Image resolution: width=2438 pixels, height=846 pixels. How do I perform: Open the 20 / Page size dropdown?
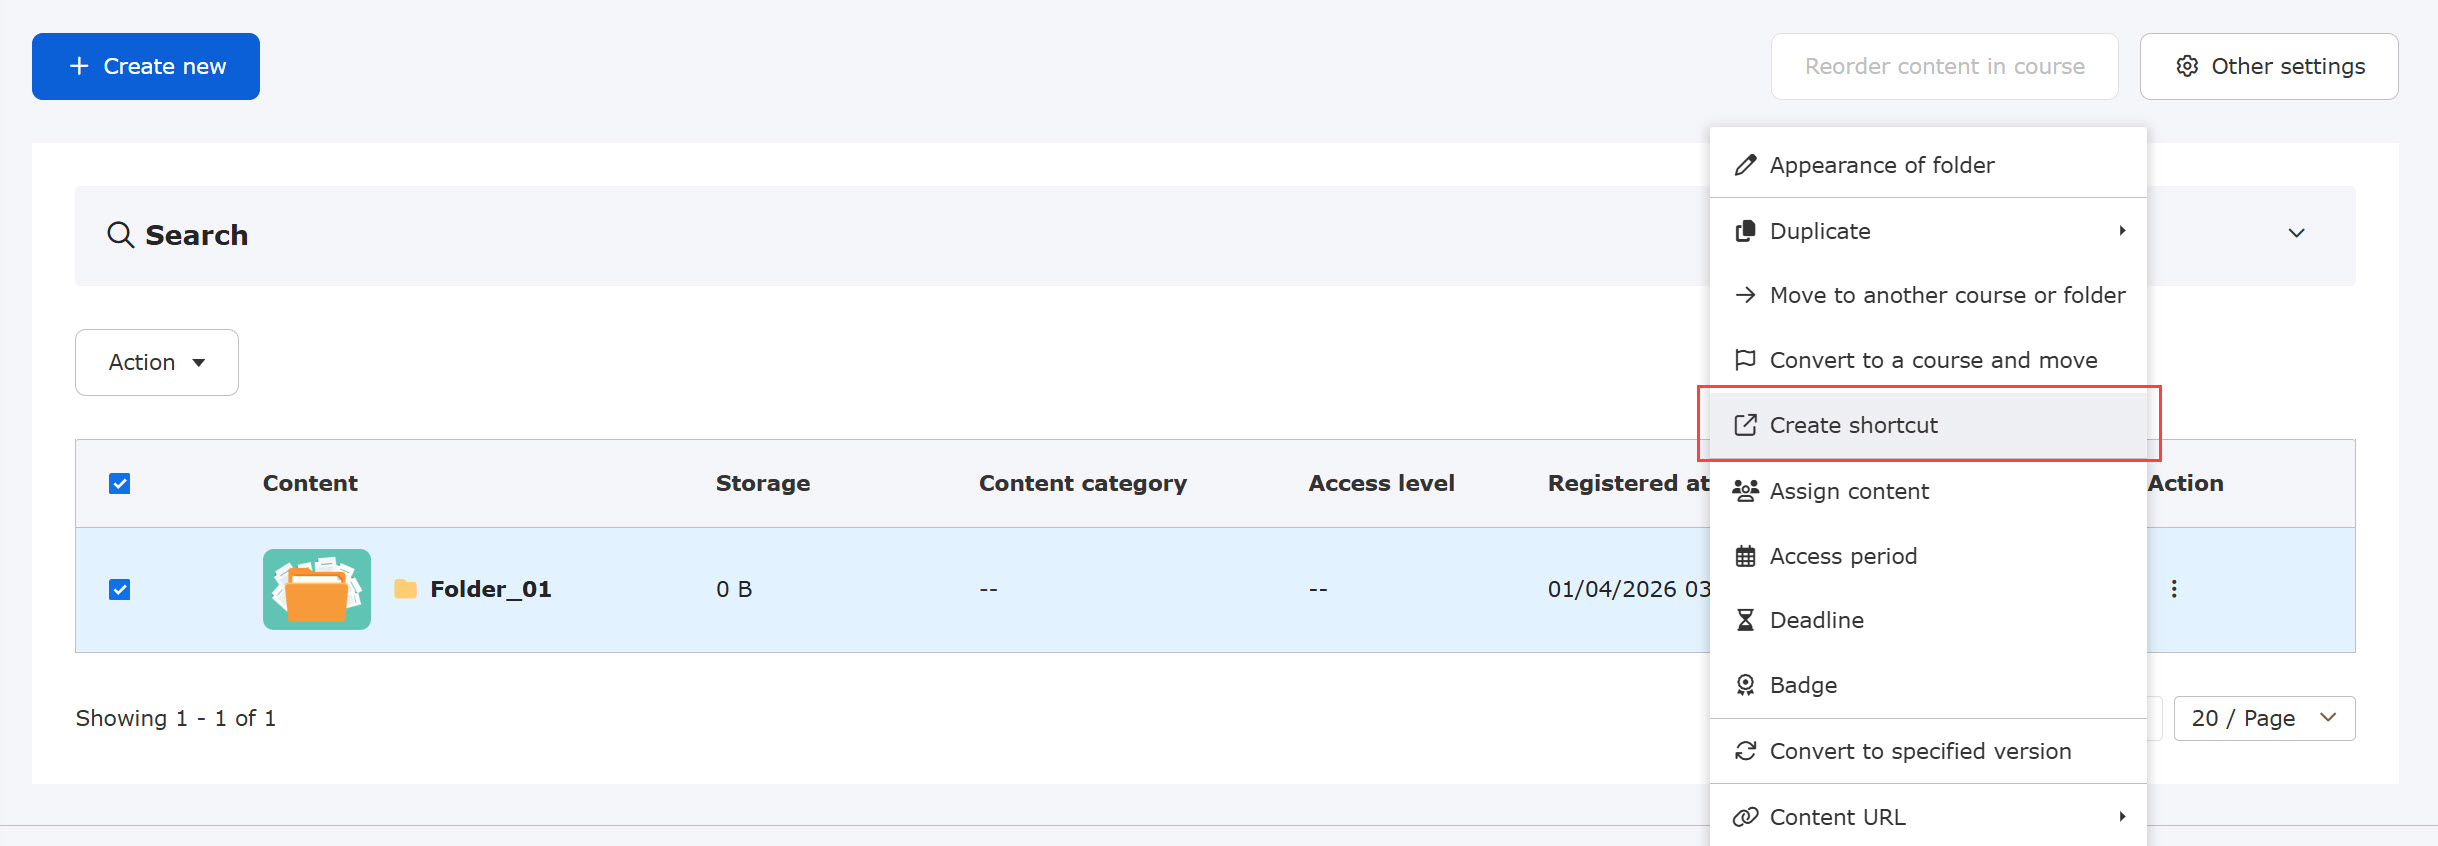pyautogui.click(x=2264, y=718)
